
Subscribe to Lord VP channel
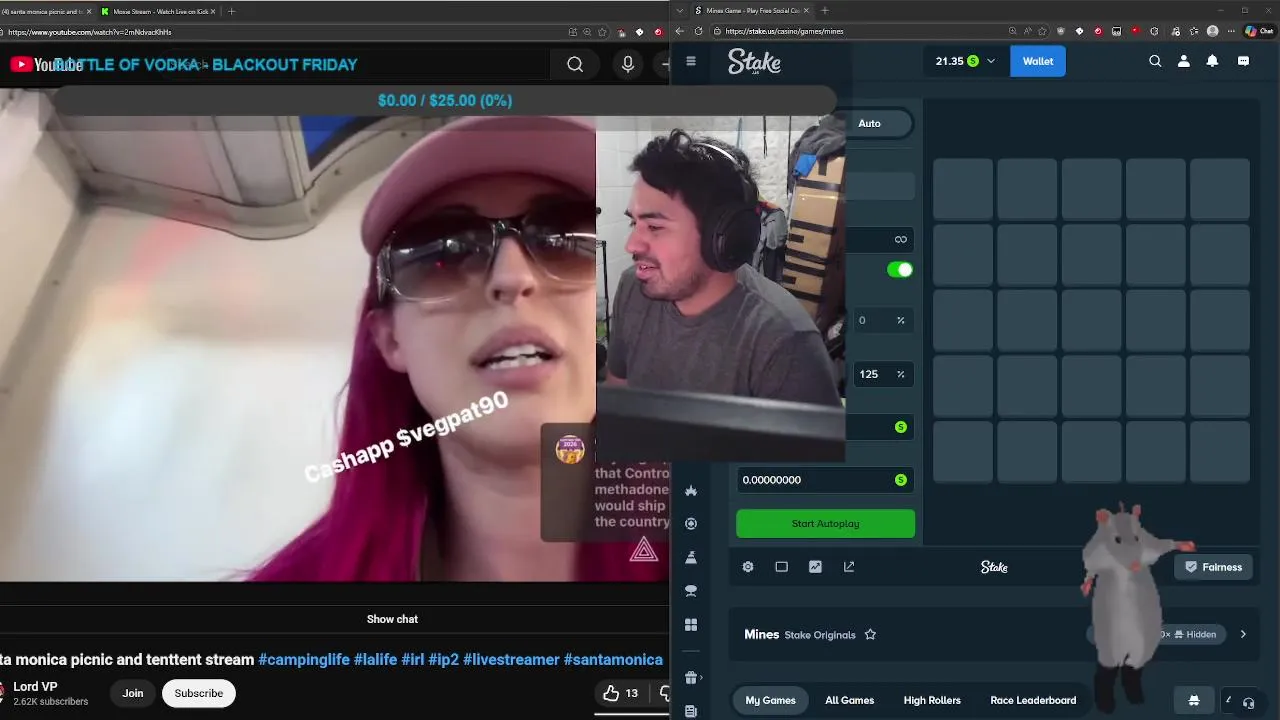click(x=199, y=693)
